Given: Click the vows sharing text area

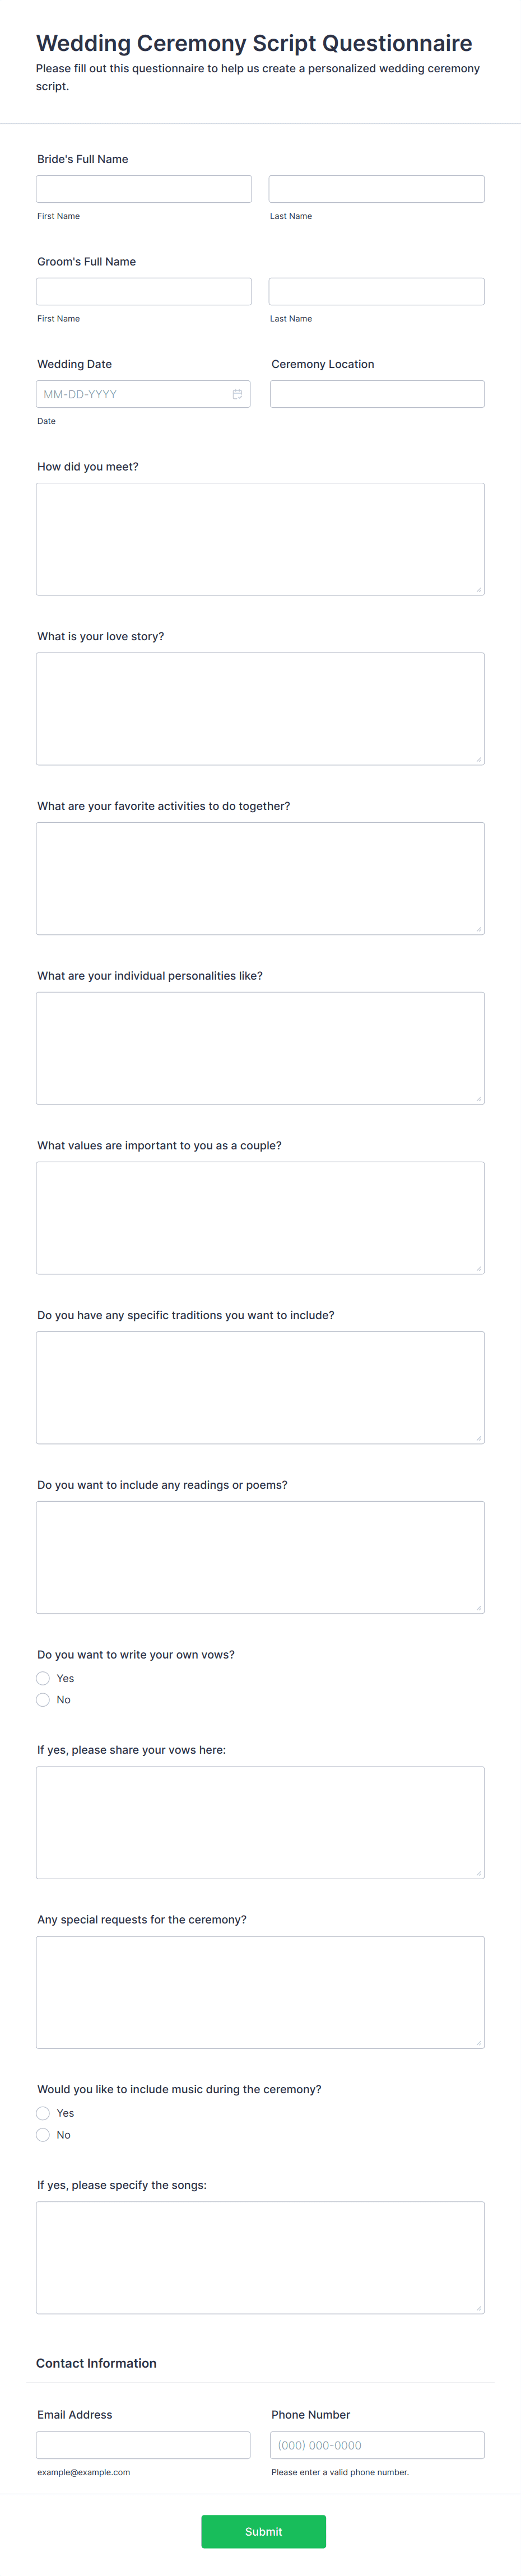Looking at the screenshot, I should (259, 1822).
